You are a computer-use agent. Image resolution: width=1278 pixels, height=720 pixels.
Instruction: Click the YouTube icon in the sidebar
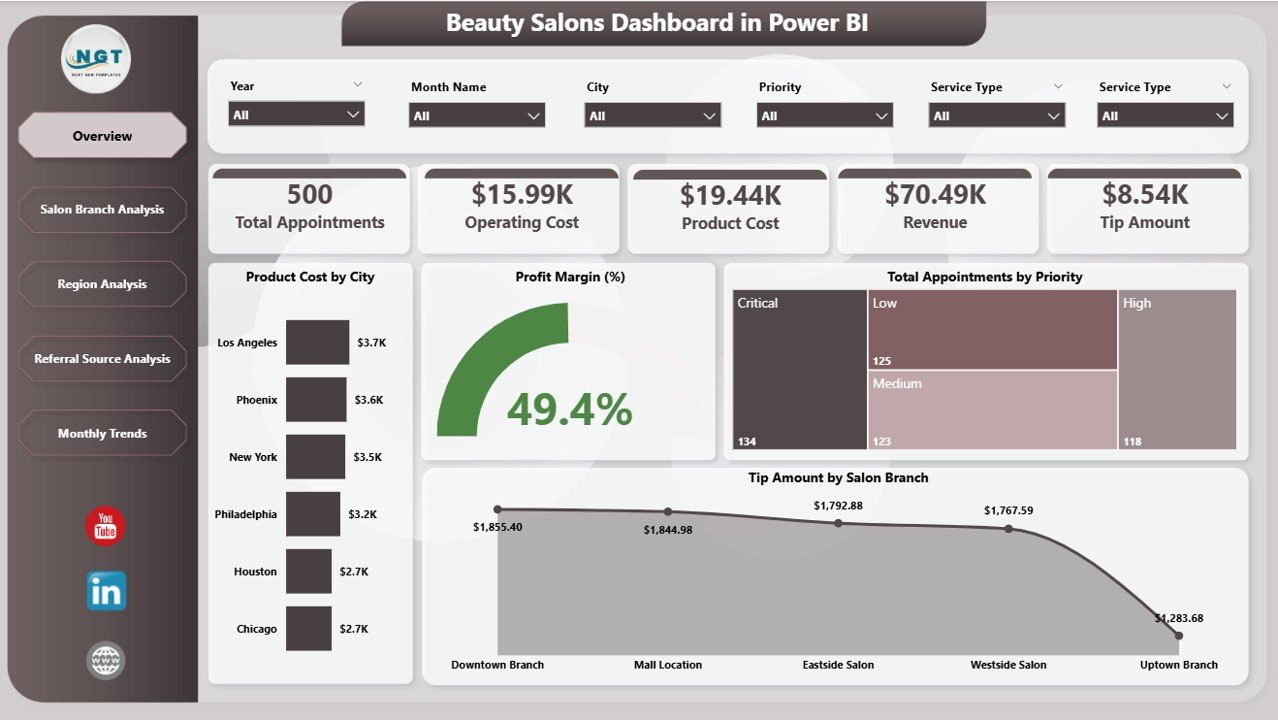click(104, 525)
